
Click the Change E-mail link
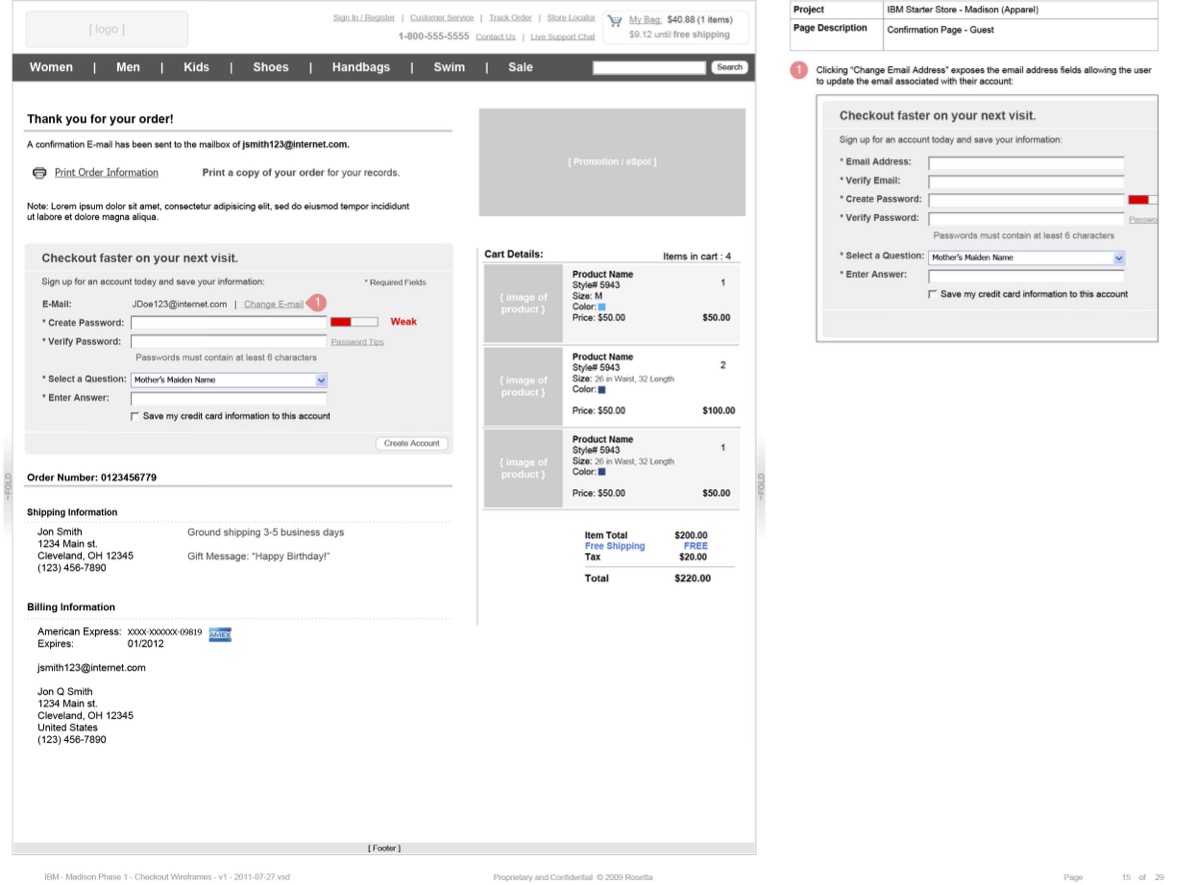[274, 304]
